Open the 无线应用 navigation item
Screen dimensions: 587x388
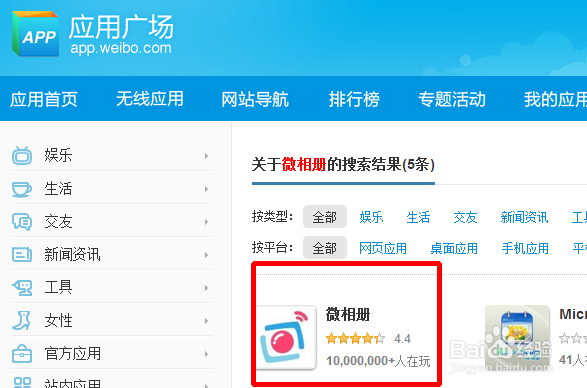(x=150, y=99)
